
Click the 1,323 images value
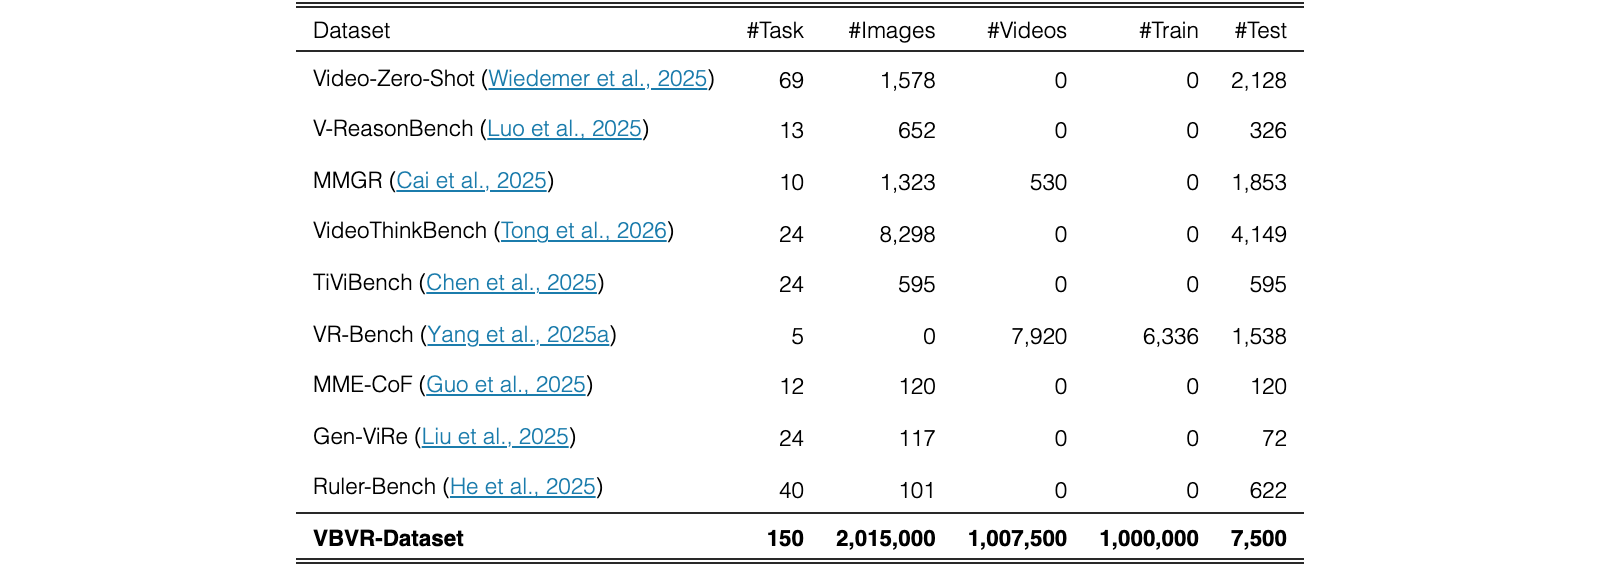[908, 183]
